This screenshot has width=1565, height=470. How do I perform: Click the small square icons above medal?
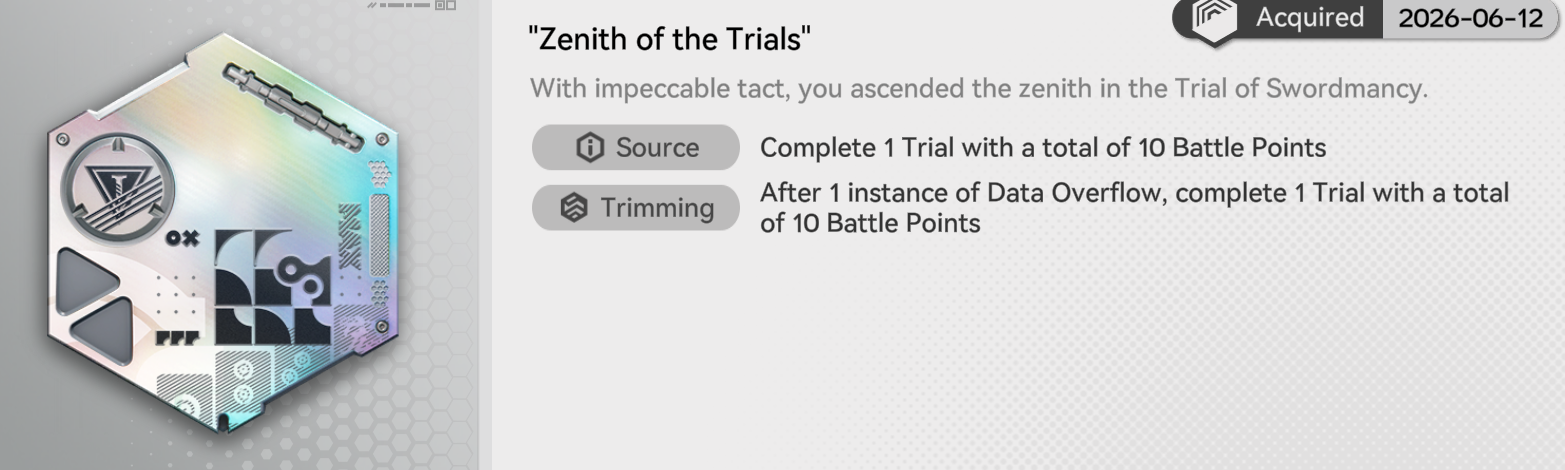446,5
